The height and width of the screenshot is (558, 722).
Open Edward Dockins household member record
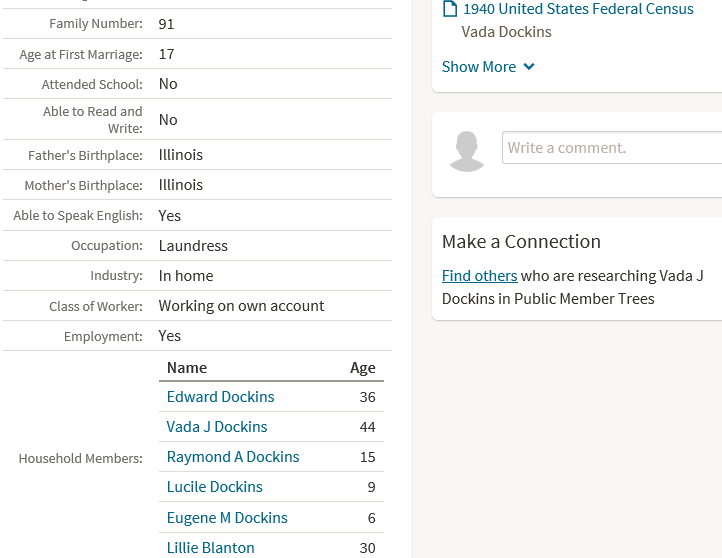click(221, 397)
